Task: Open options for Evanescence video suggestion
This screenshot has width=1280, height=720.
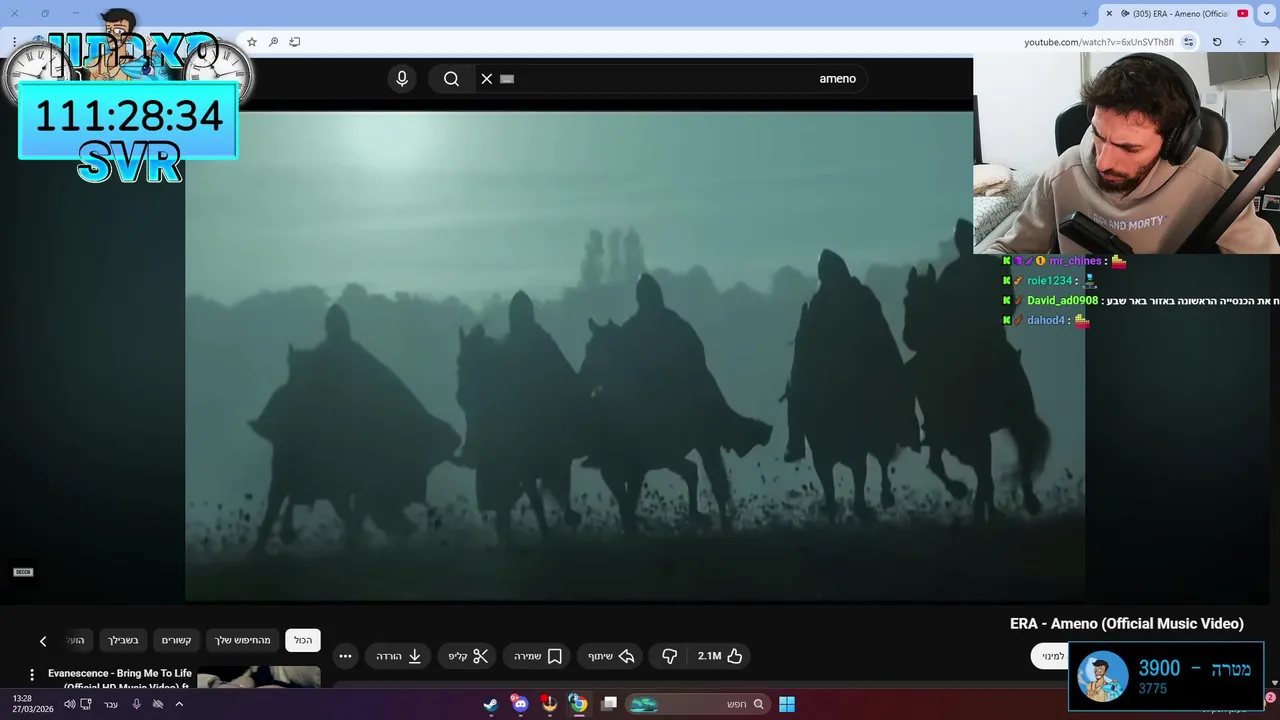Action: [x=32, y=675]
